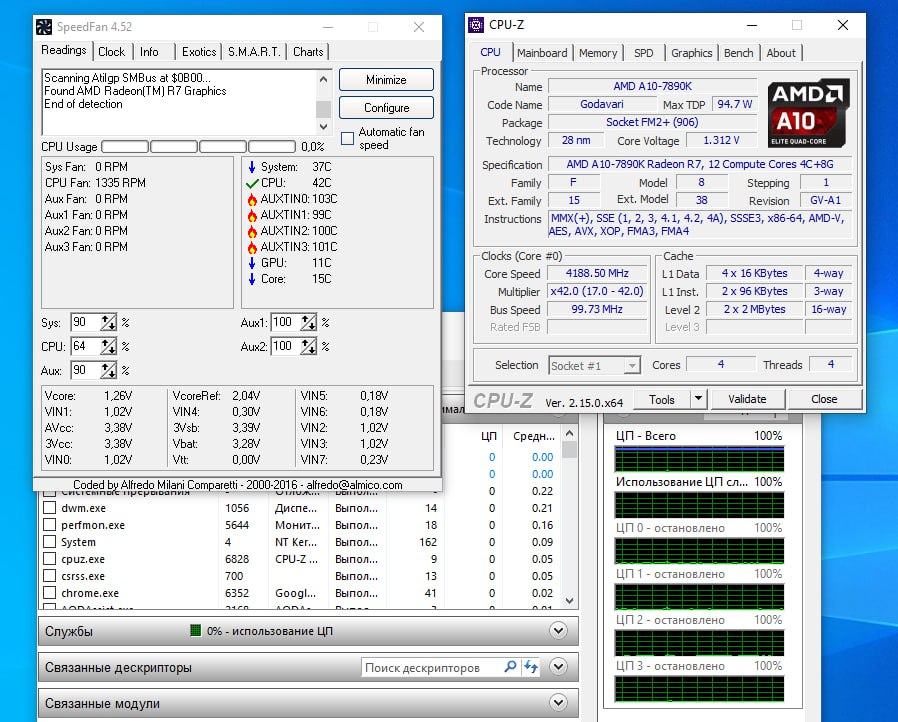The width and height of the screenshot is (898, 722).
Task: Click the SpeedFan Minimize button
Action: pyautogui.click(x=386, y=80)
